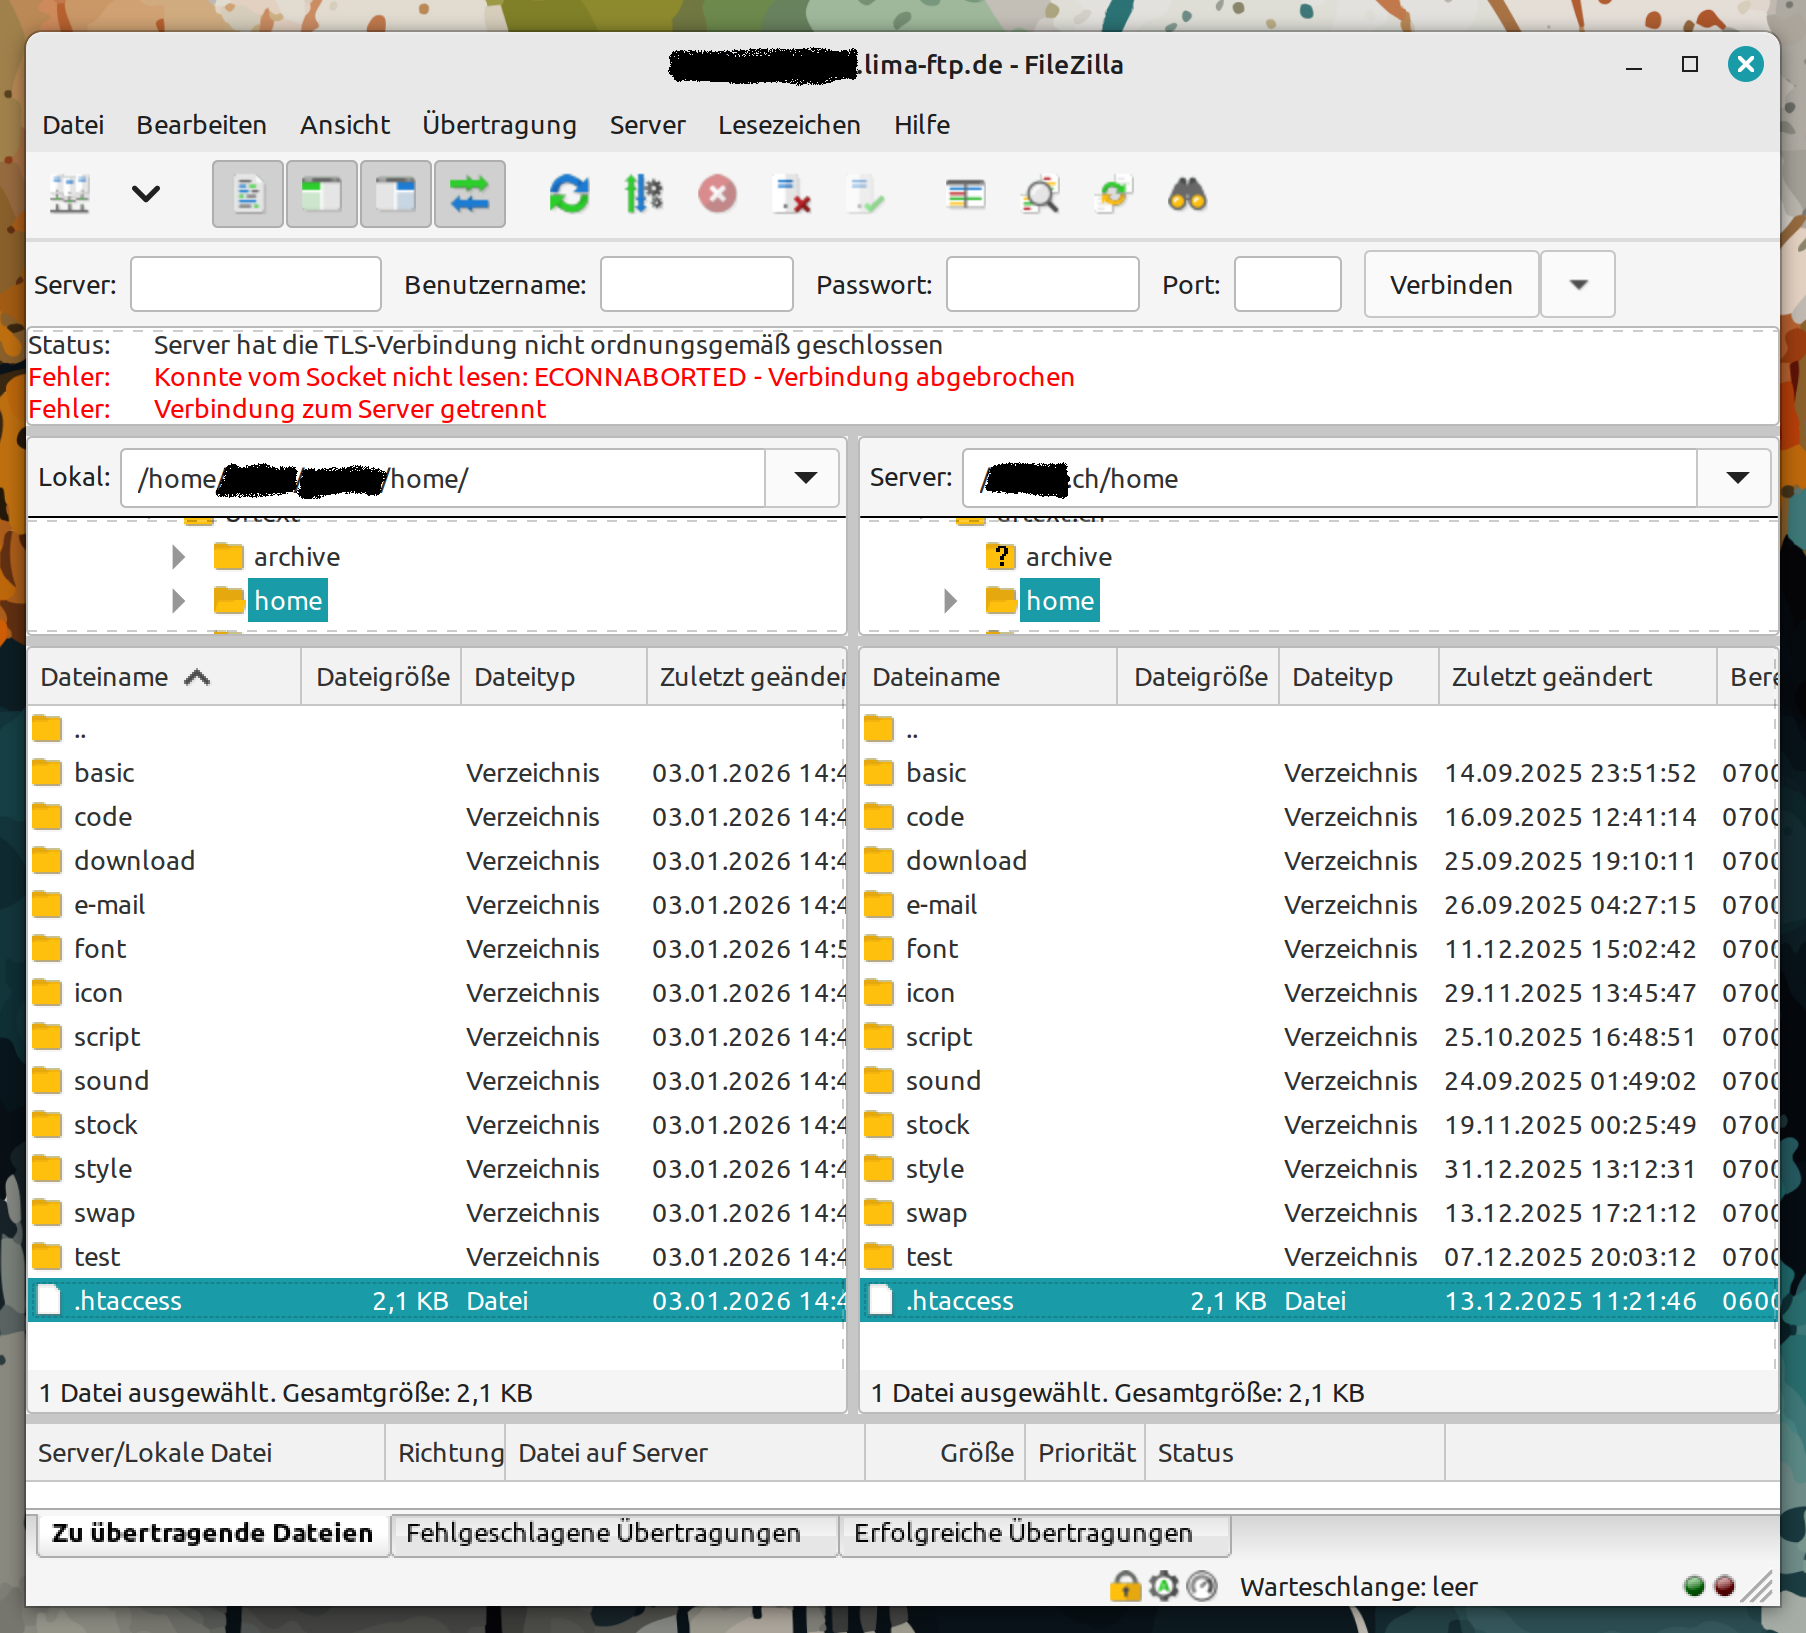Cancel the current operation

click(x=717, y=194)
